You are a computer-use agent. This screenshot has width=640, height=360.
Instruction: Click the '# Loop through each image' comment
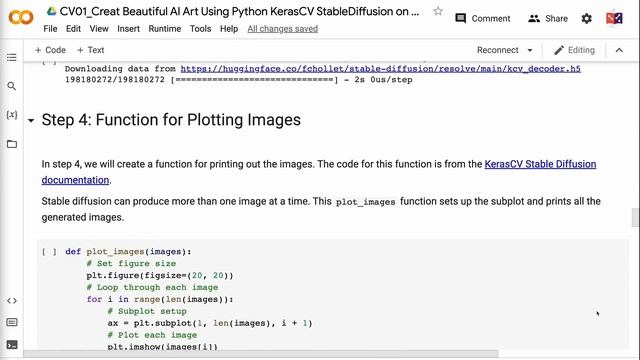pyautogui.click(x=152, y=287)
